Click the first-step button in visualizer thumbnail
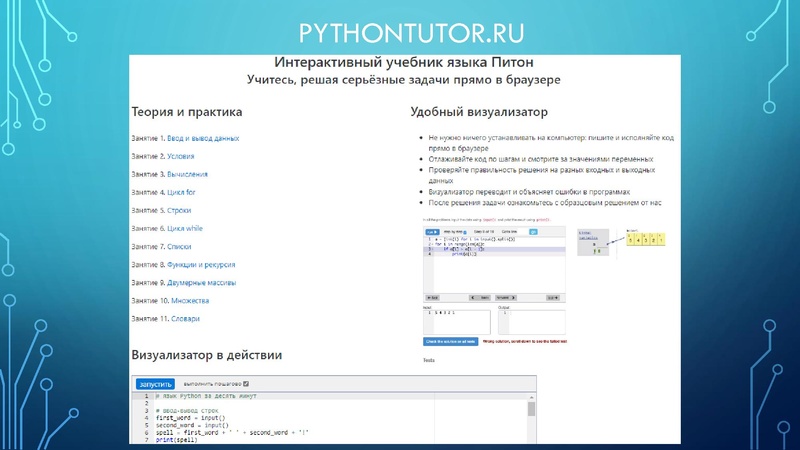The width and height of the screenshot is (800, 450). [x=432, y=298]
